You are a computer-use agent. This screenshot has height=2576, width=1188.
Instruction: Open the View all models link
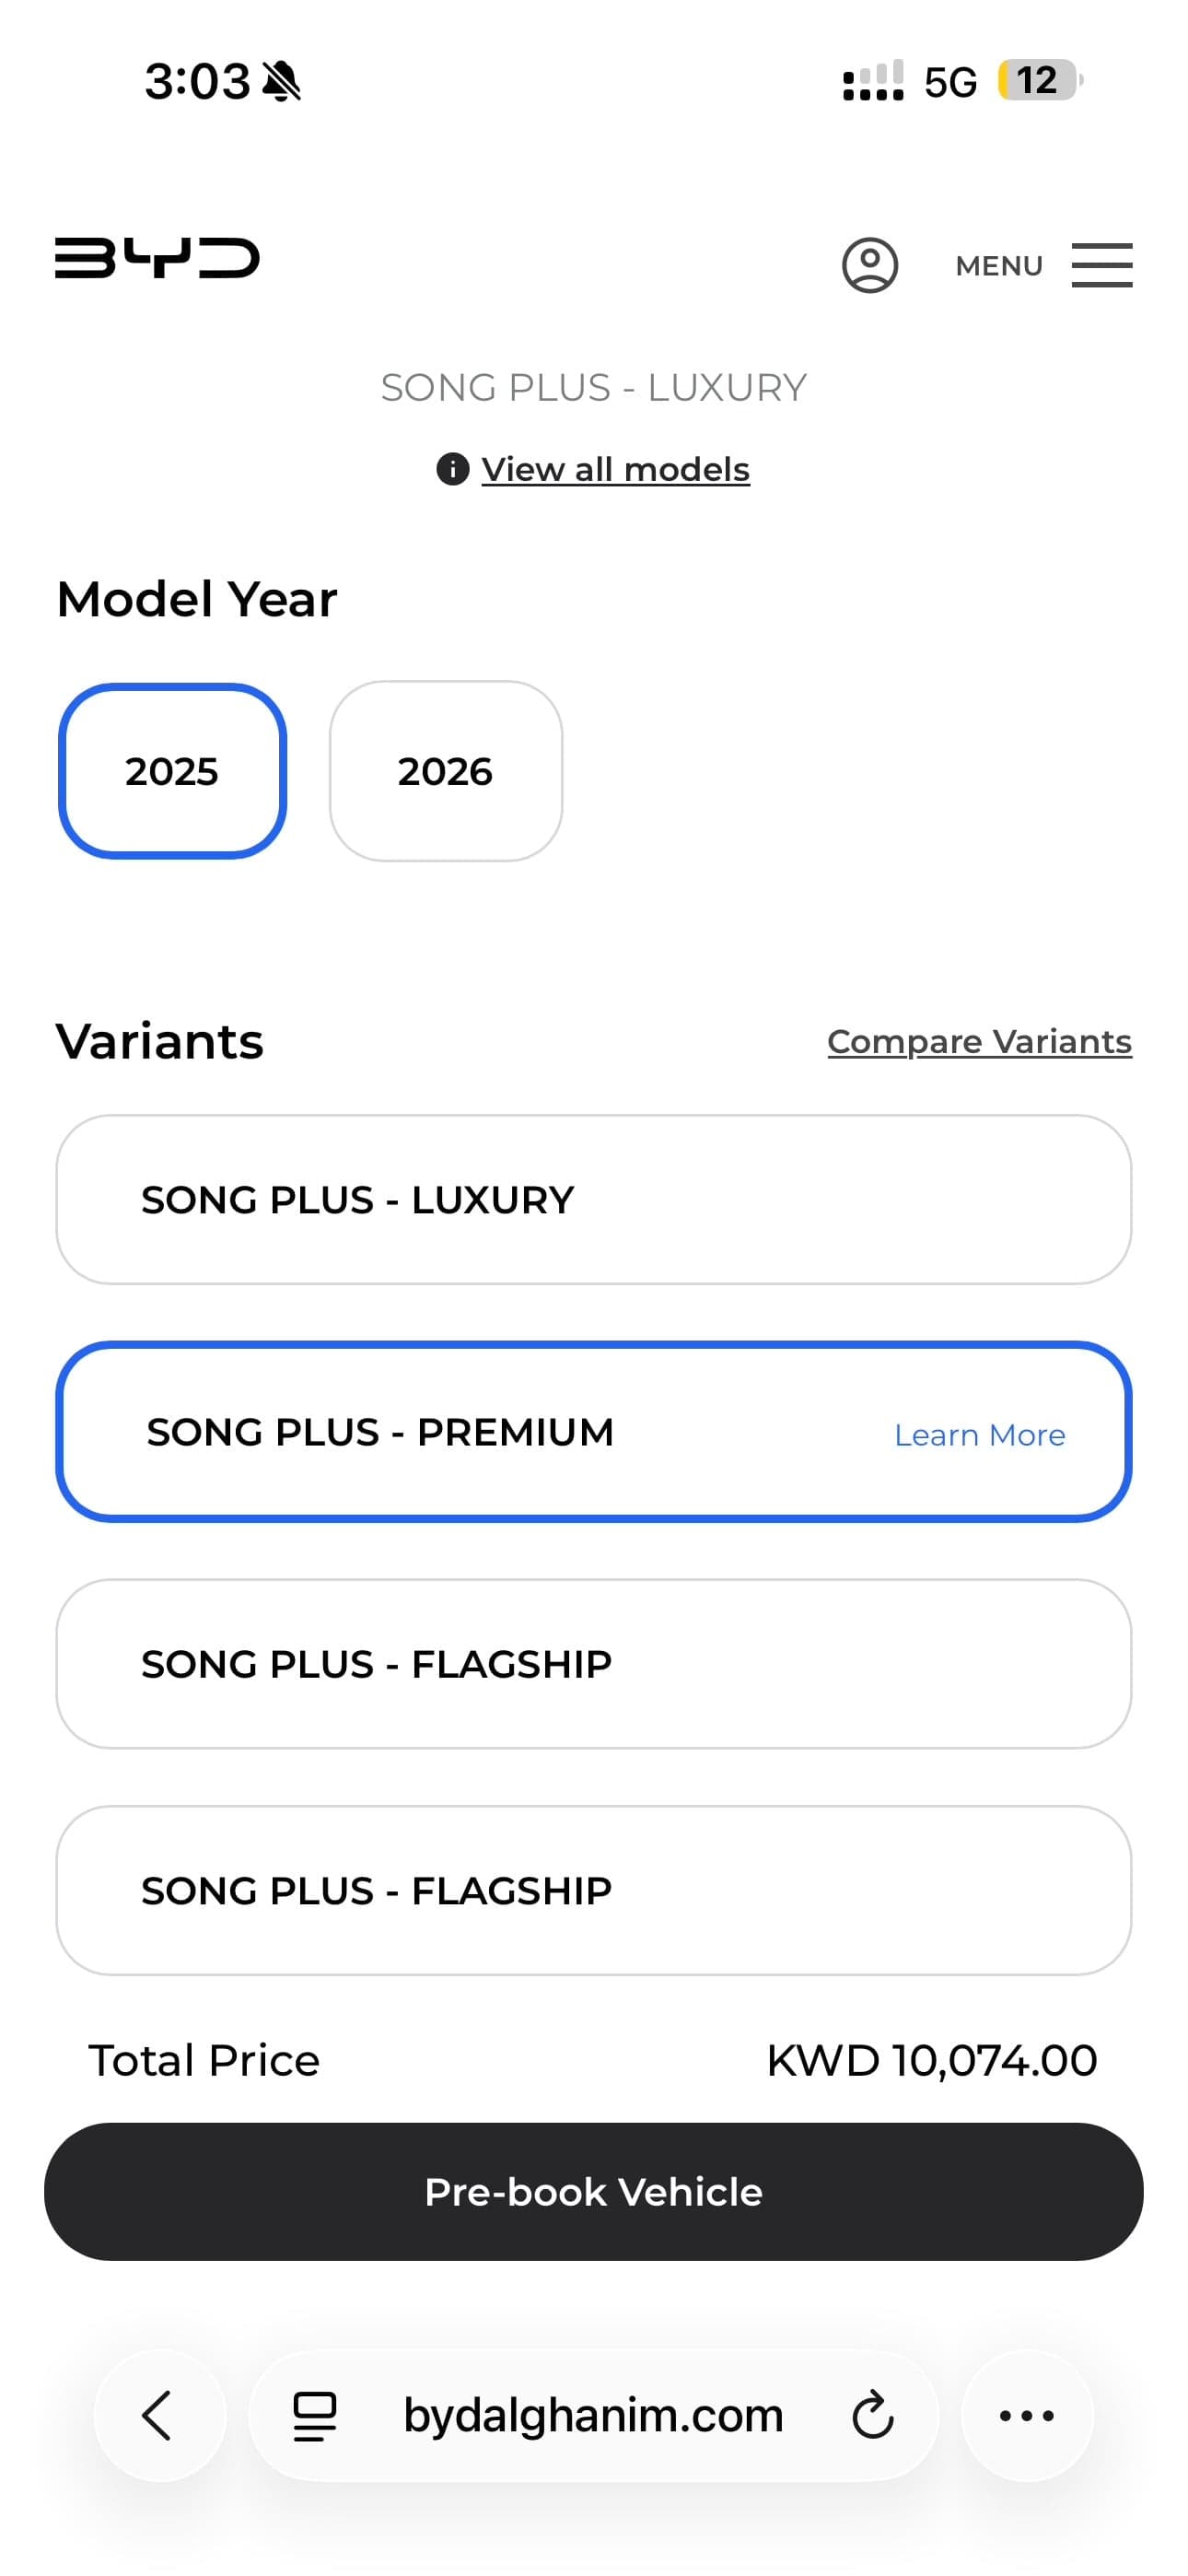615,469
